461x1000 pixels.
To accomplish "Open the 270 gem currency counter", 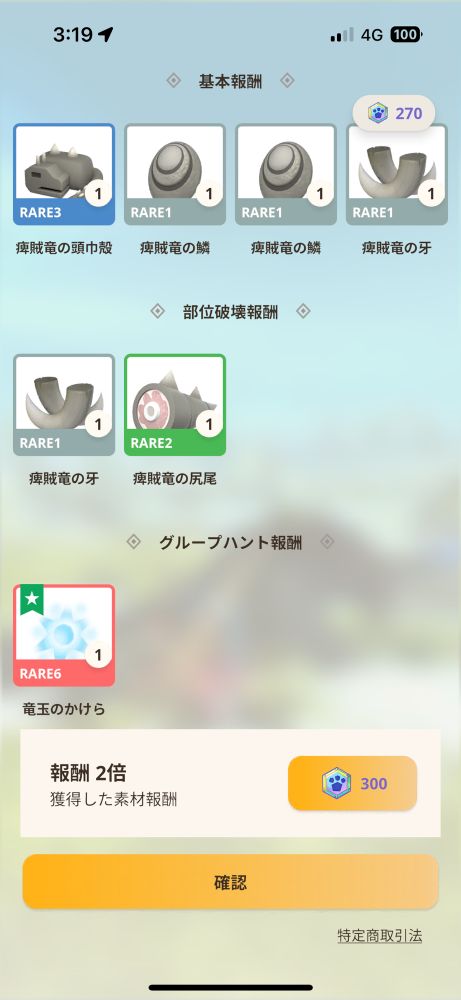I will [x=394, y=114].
